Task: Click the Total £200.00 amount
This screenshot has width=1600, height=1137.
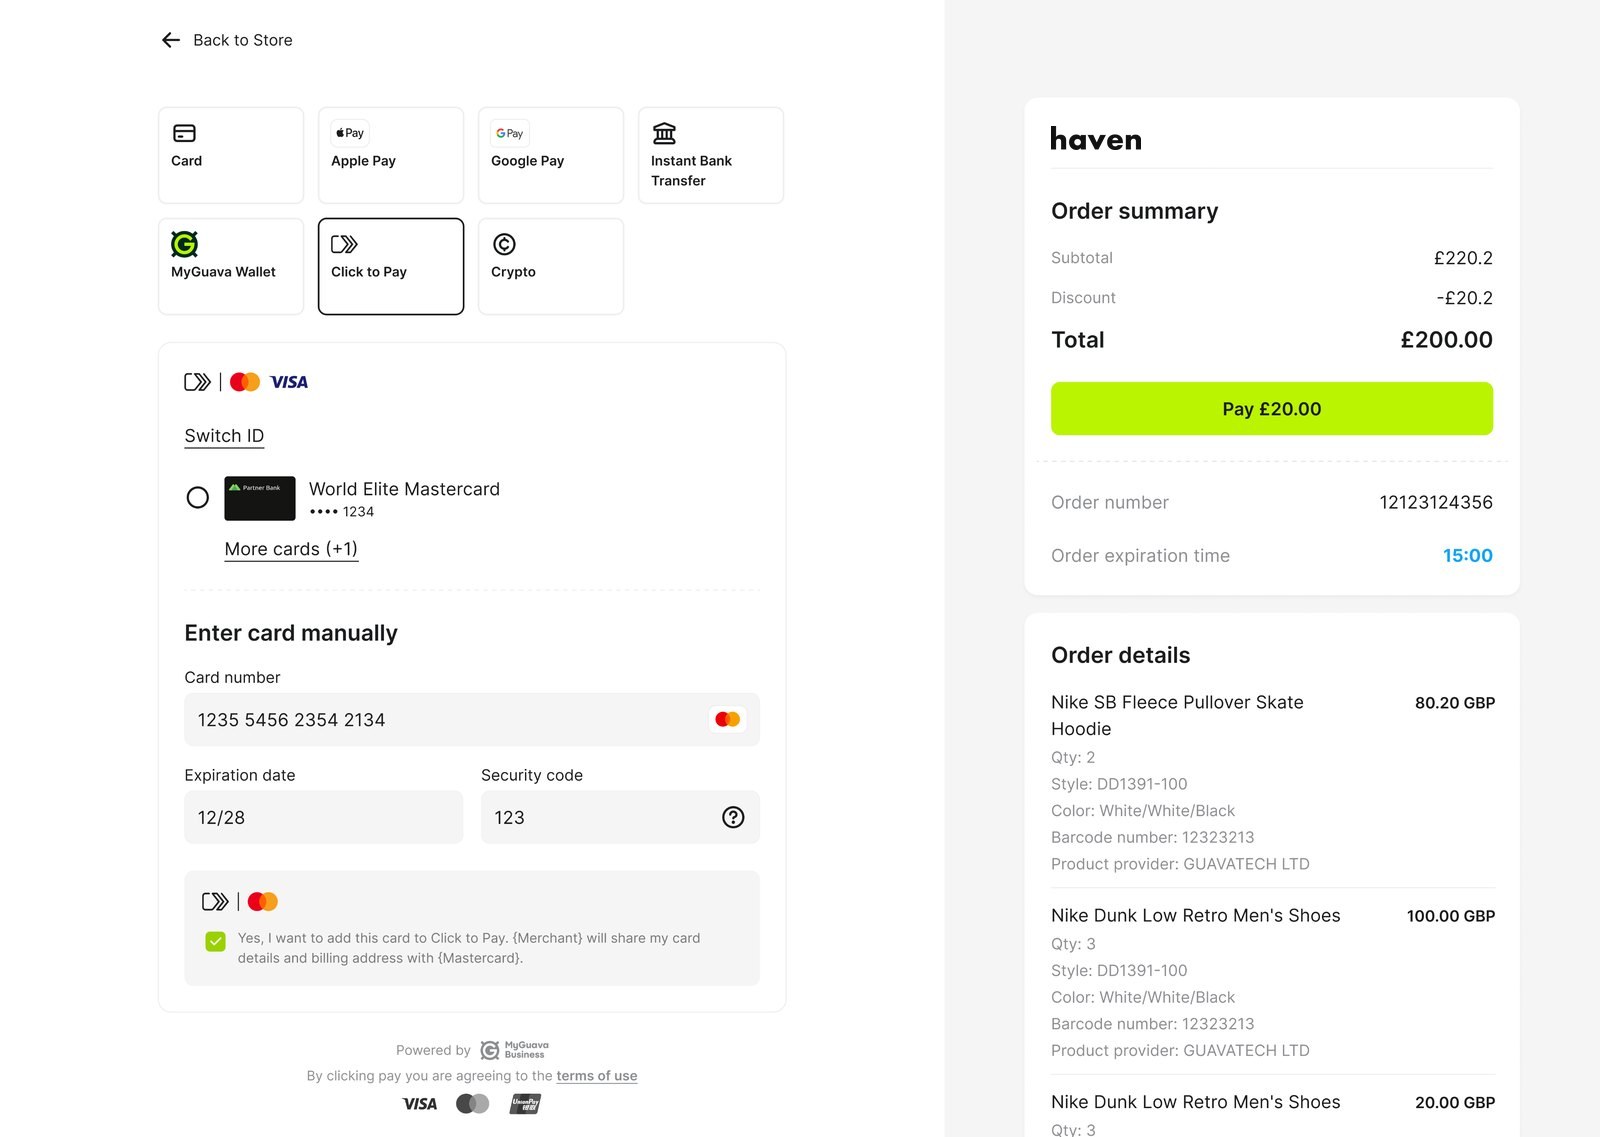Action: 1446,340
